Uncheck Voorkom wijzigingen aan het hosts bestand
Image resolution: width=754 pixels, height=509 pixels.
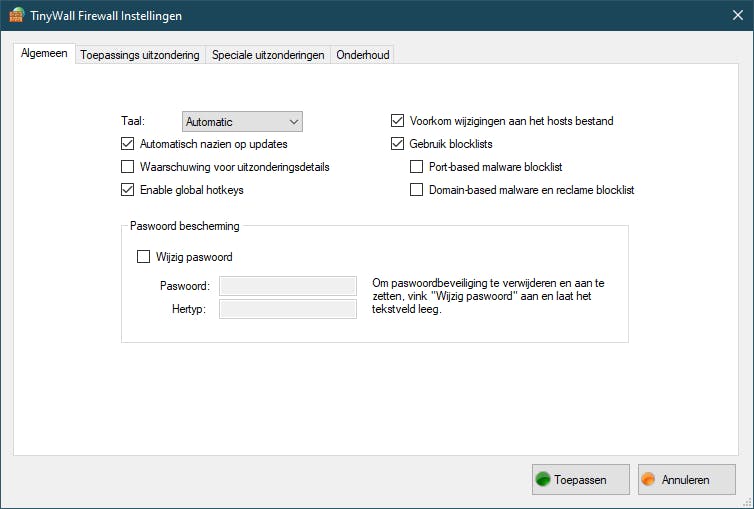coord(397,121)
